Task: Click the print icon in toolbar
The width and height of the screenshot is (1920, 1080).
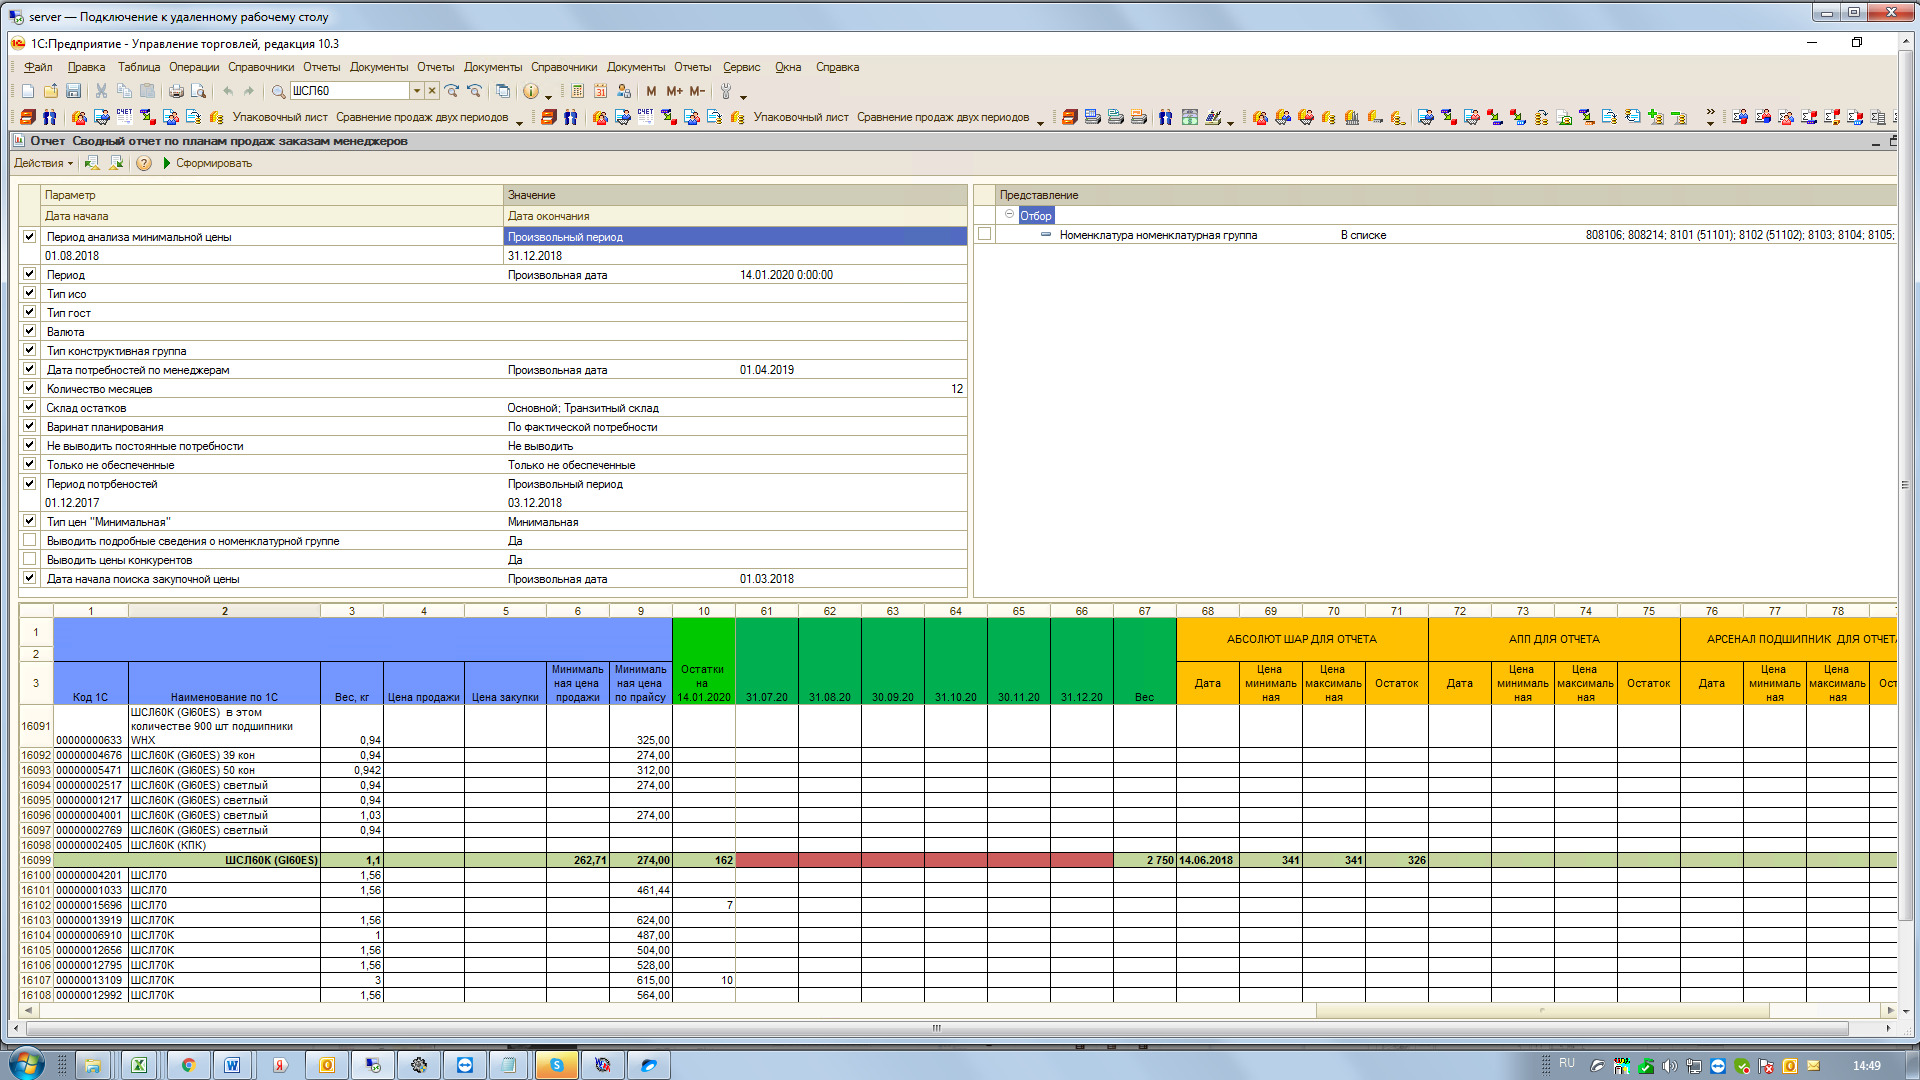Action: pyautogui.click(x=176, y=91)
